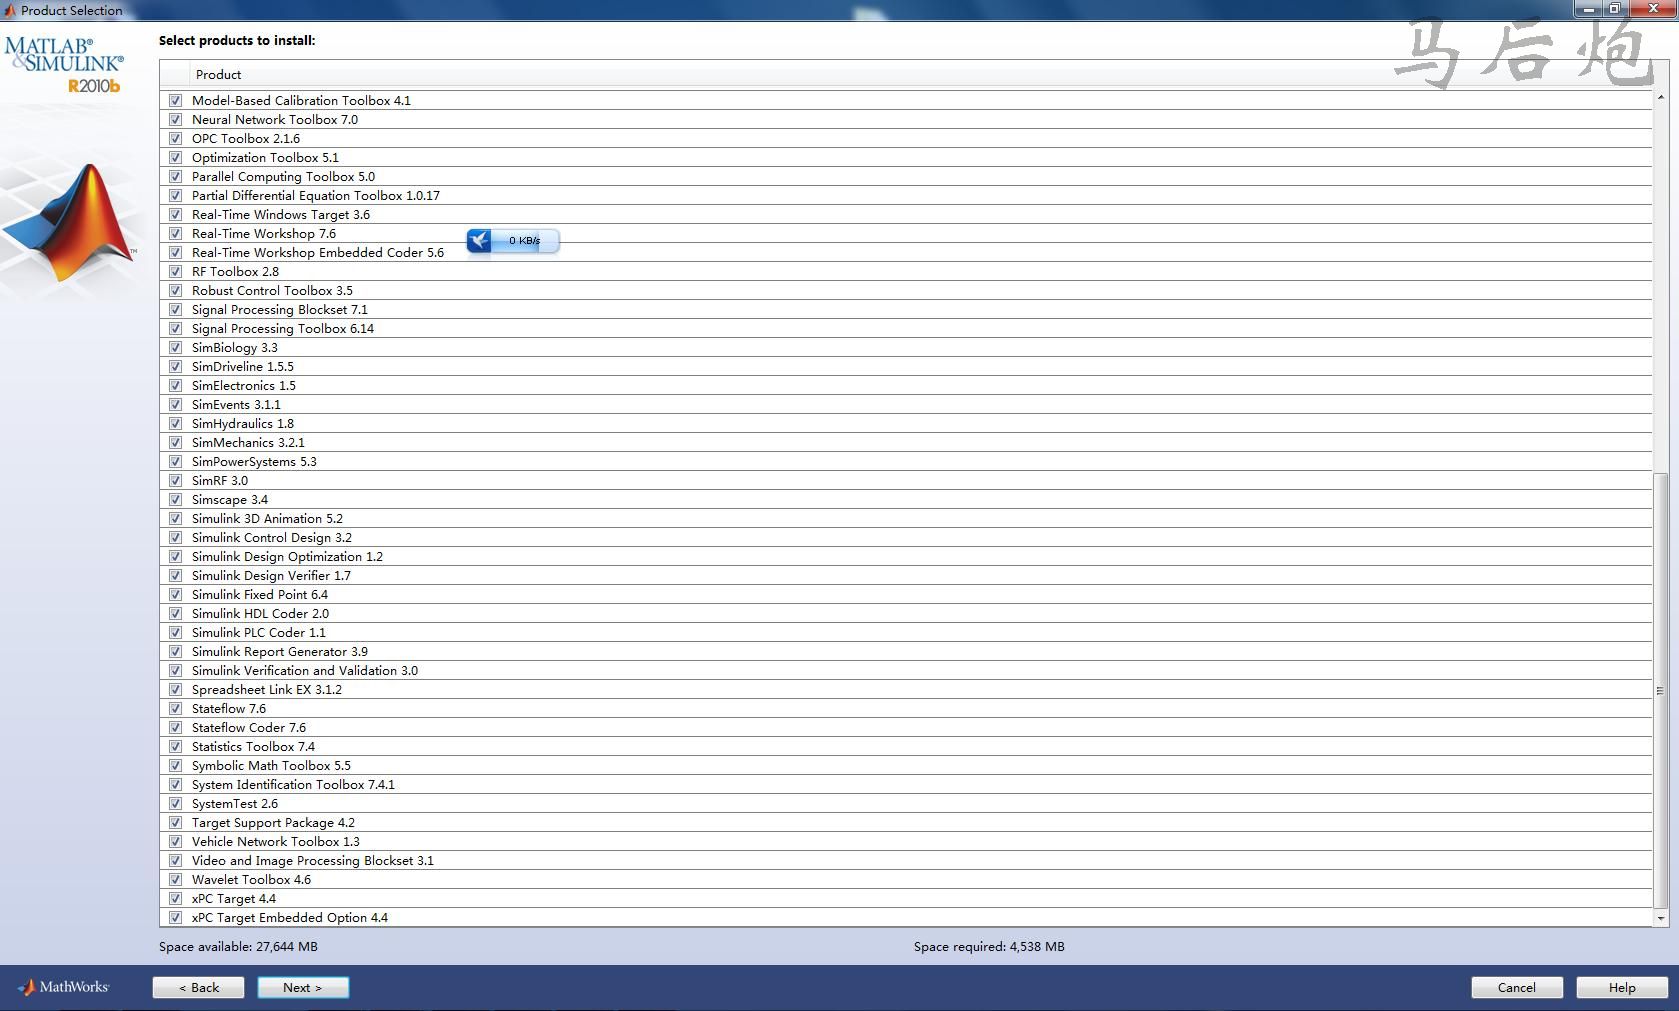Click Space required 4,538 MB text
The height and width of the screenshot is (1011, 1679).
[989, 946]
